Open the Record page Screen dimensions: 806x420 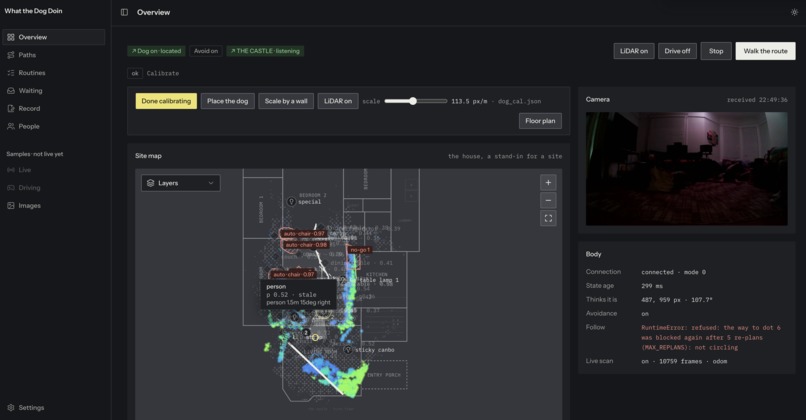click(x=53, y=108)
